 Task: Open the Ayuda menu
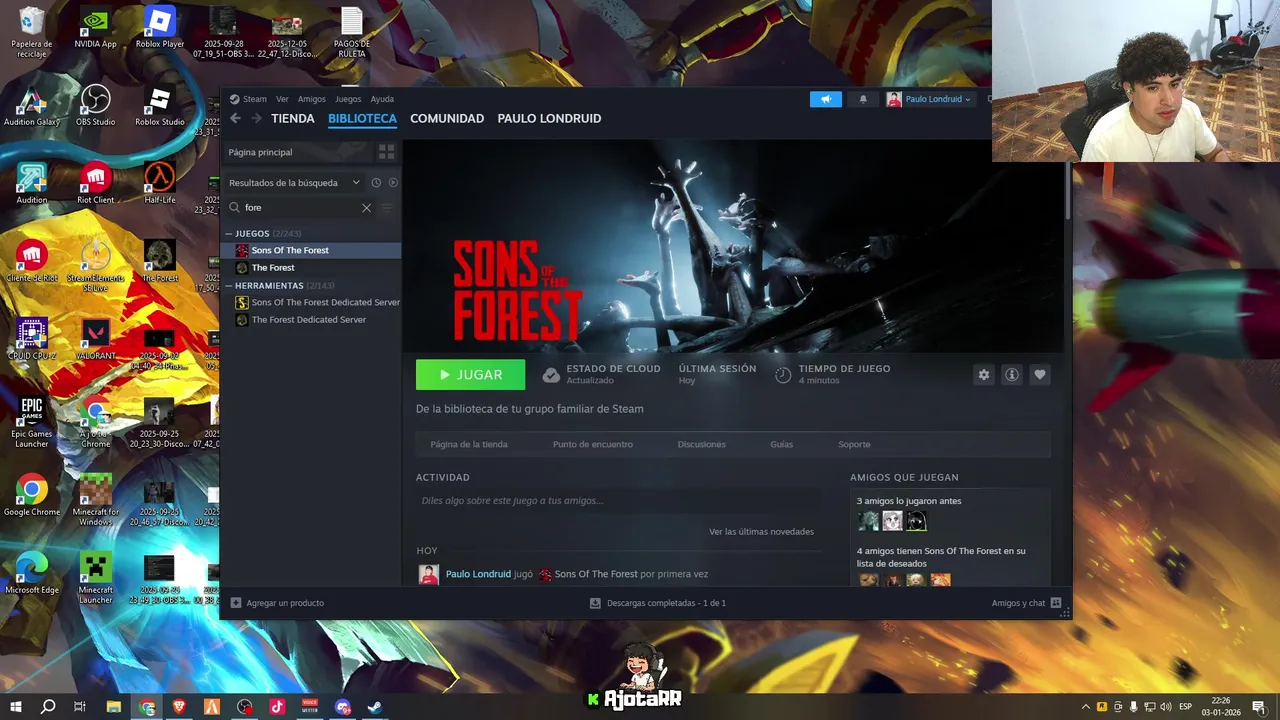tap(382, 99)
